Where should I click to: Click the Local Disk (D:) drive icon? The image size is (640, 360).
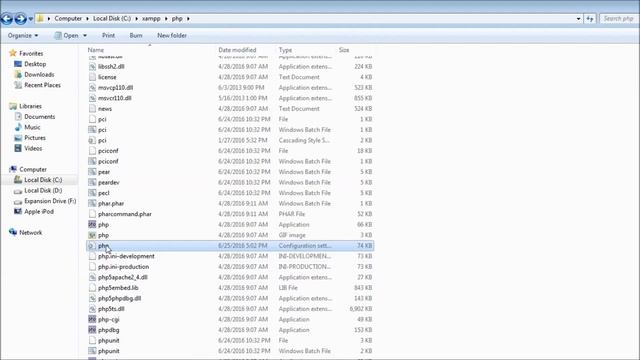pos(18,191)
